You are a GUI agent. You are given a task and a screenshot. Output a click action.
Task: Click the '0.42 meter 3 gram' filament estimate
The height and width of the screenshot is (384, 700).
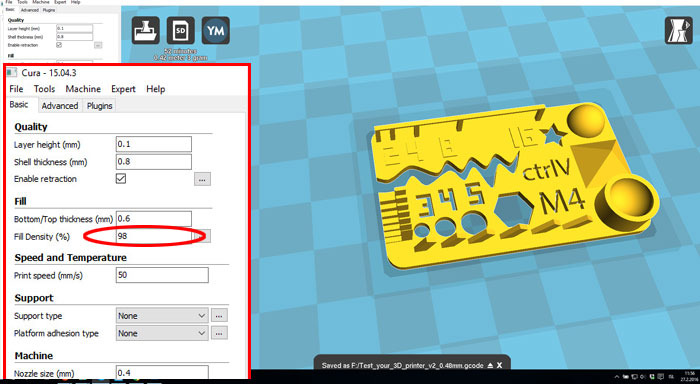point(180,58)
